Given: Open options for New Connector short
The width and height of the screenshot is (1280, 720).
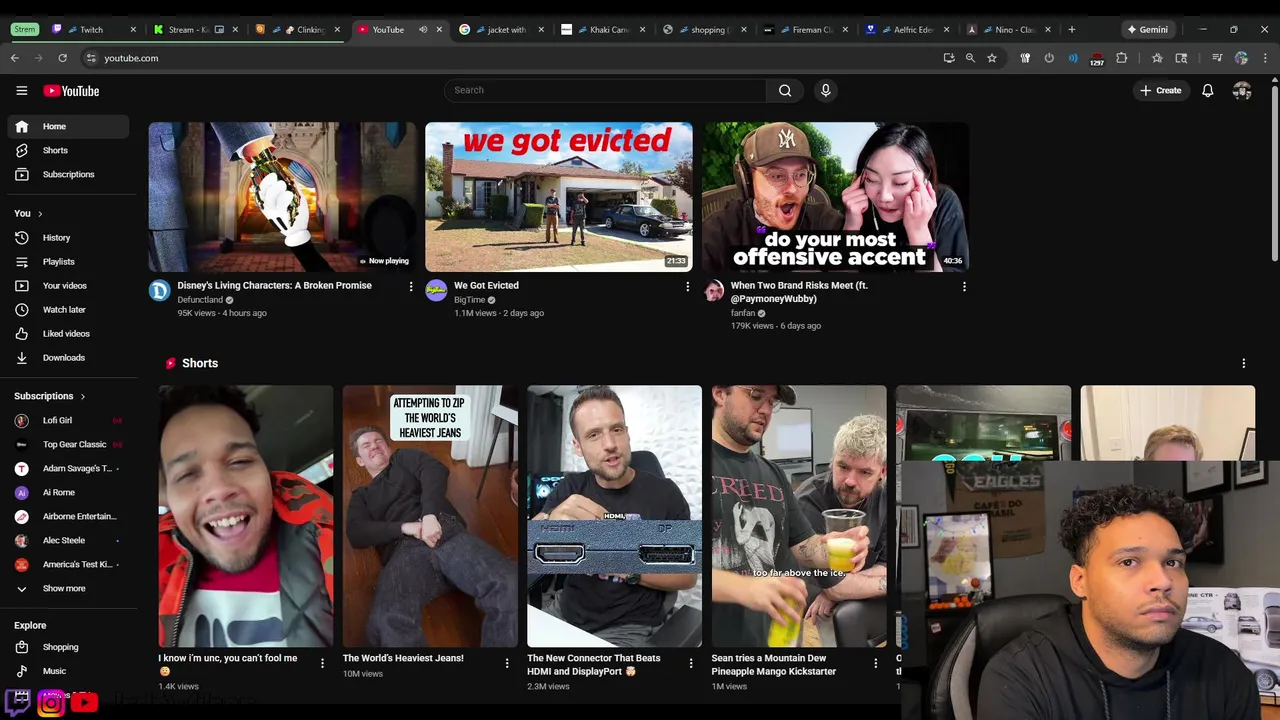Looking at the screenshot, I should (691, 663).
